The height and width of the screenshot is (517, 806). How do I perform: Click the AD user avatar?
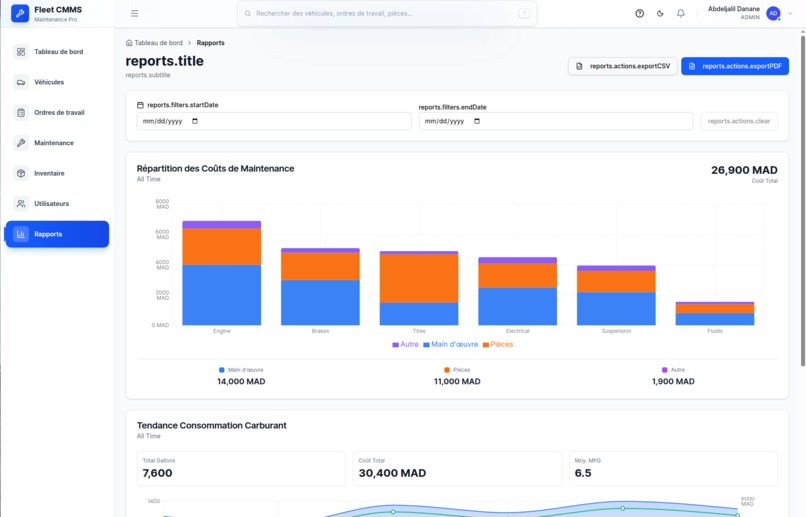click(773, 13)
